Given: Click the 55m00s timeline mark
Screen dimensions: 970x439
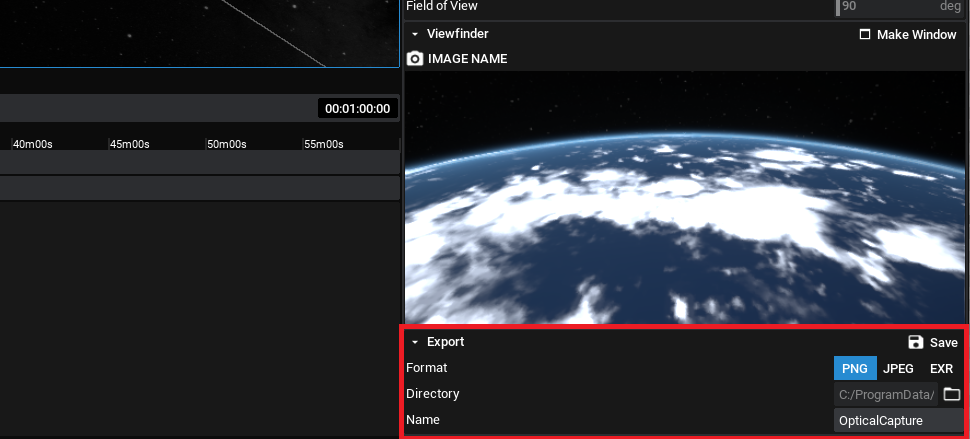Looking at the screenshot, I should pos(323,144).
